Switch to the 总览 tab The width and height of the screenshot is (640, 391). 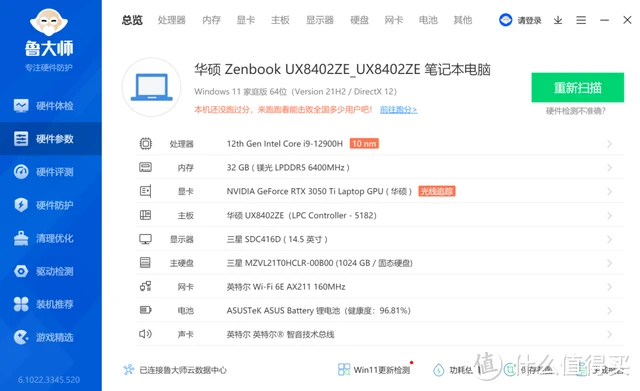[x=132, y=20]
